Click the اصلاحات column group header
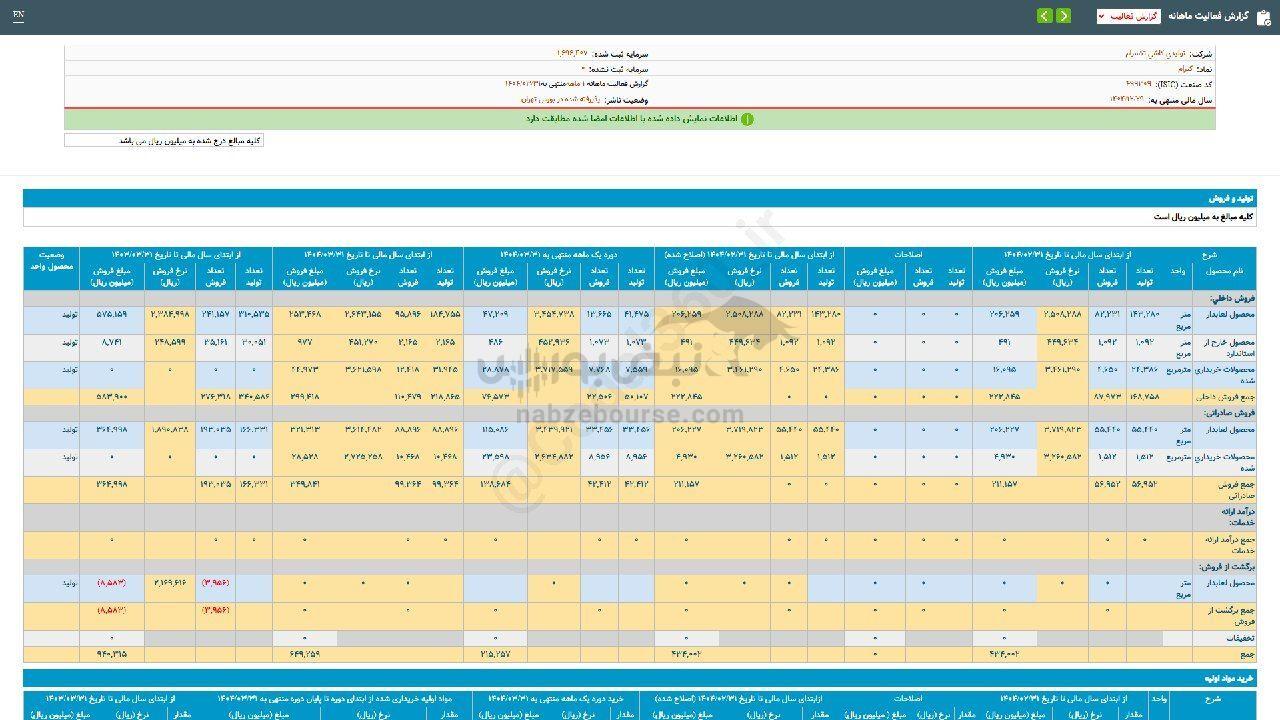The height and width of the screenshot is (720, 1280). click(908, 255)
